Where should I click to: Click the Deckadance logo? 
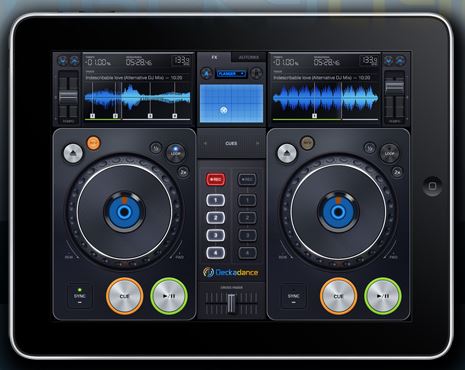231,272
